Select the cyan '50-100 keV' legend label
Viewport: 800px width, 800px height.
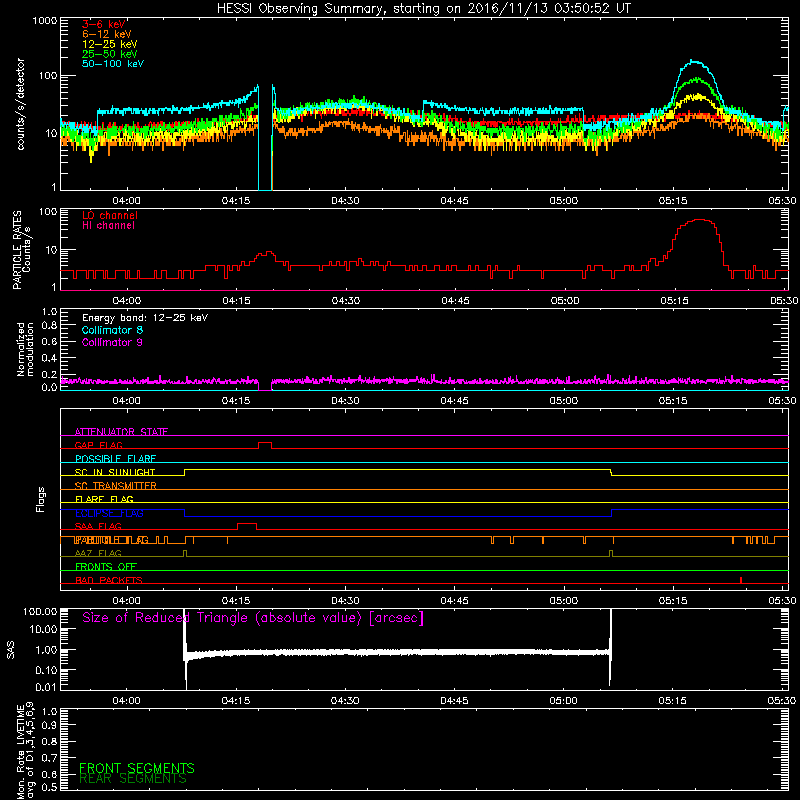point(113,64)
